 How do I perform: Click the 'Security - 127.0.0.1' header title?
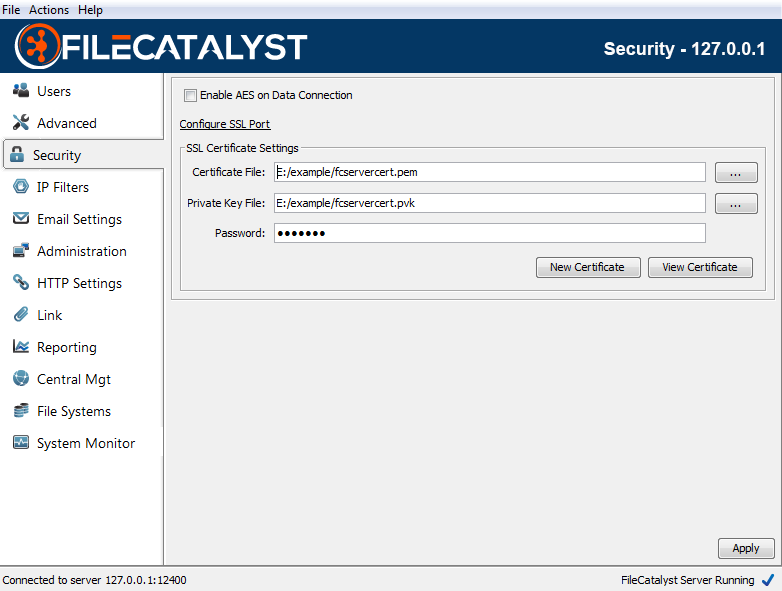[684, 48]
